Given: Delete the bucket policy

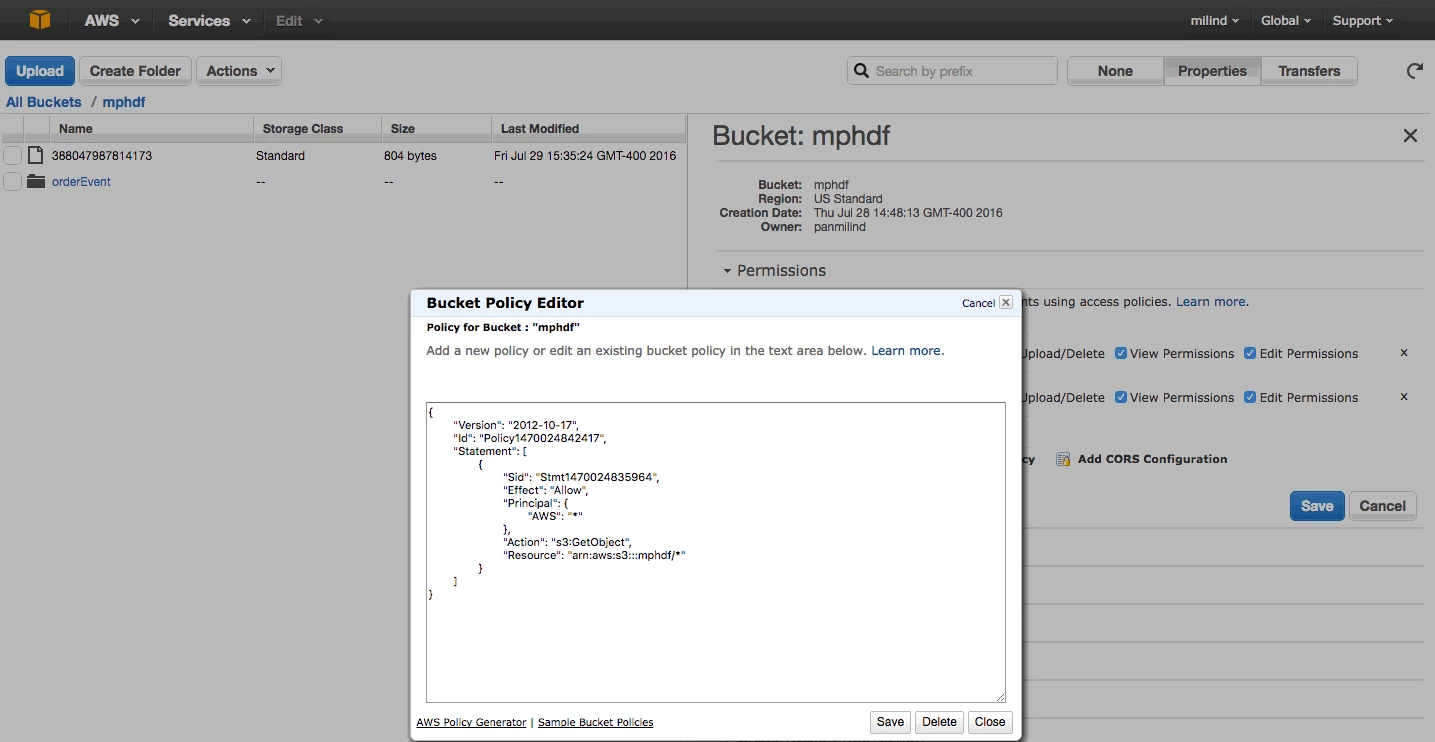Looking at the screenshot, I should (939, 722).
